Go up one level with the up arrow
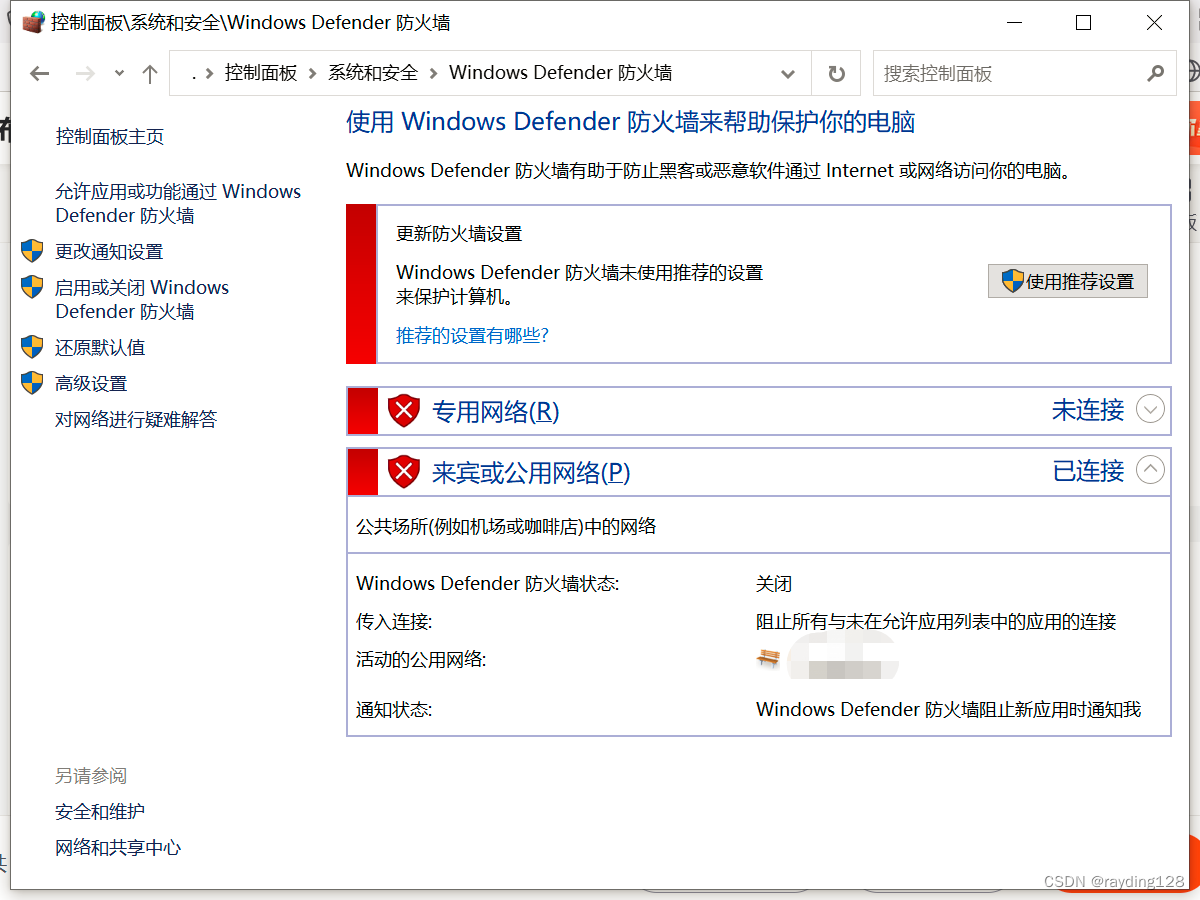This screenshot has width=1200, height=900. (x=150, y=73)
